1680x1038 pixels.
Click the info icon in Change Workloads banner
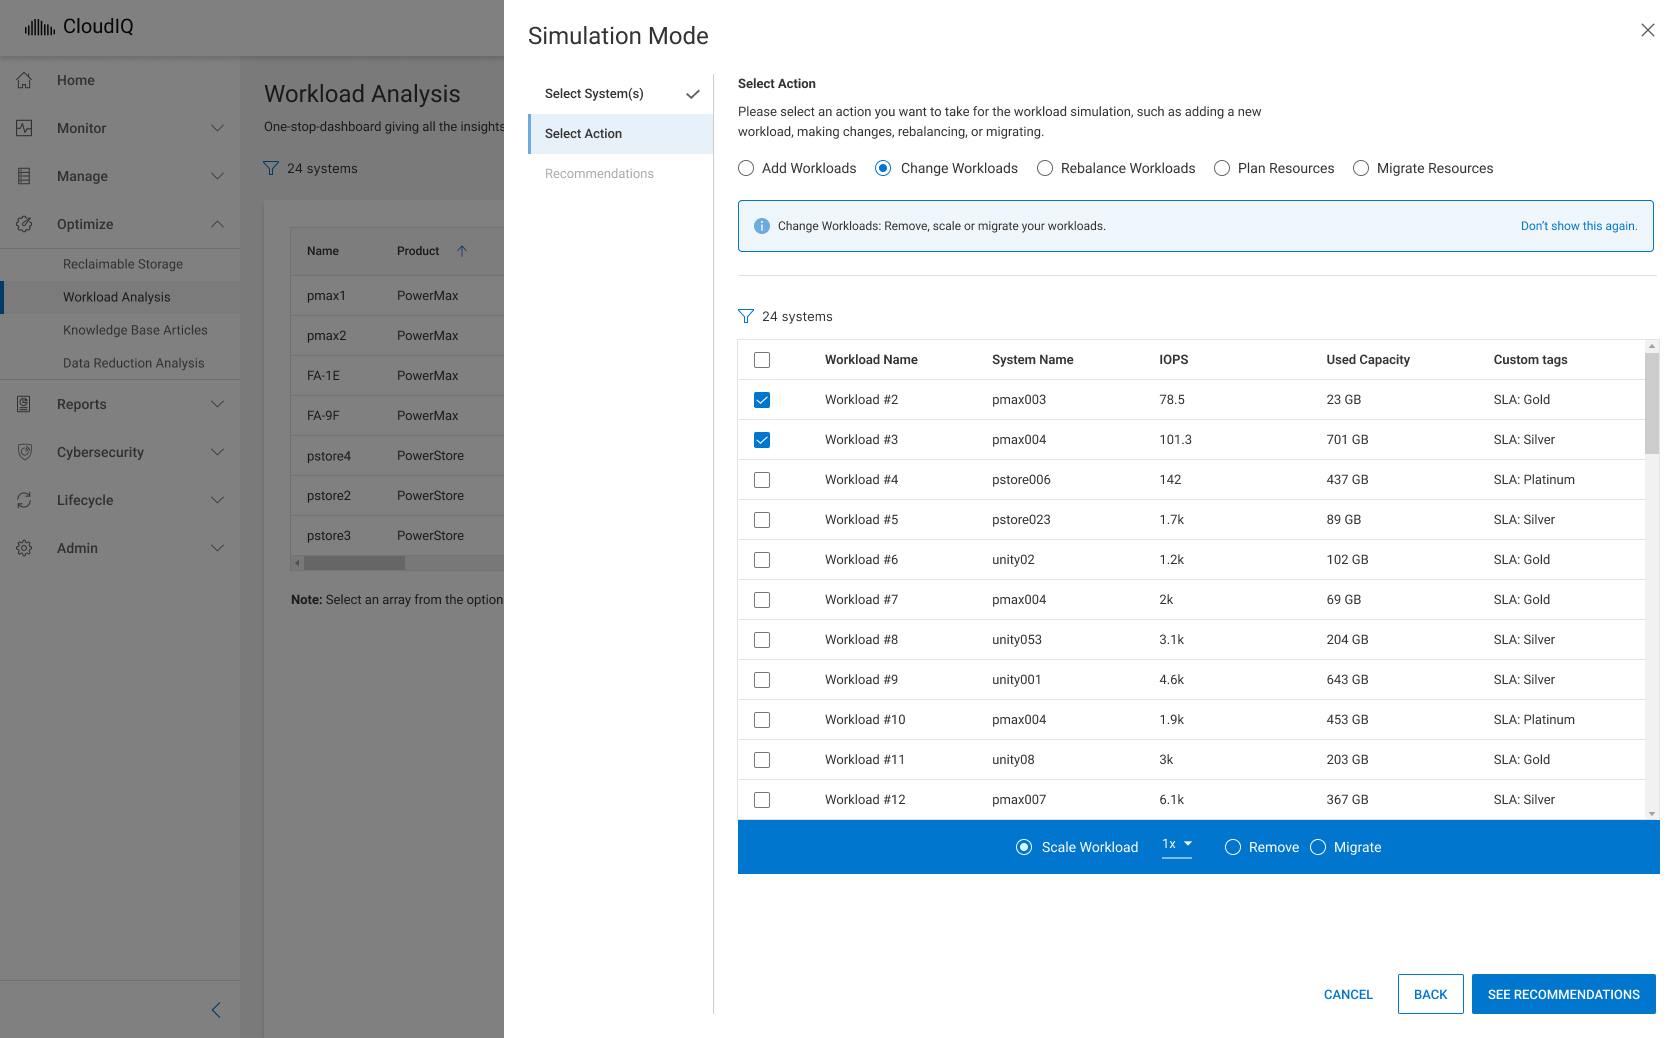click(762, 226)
